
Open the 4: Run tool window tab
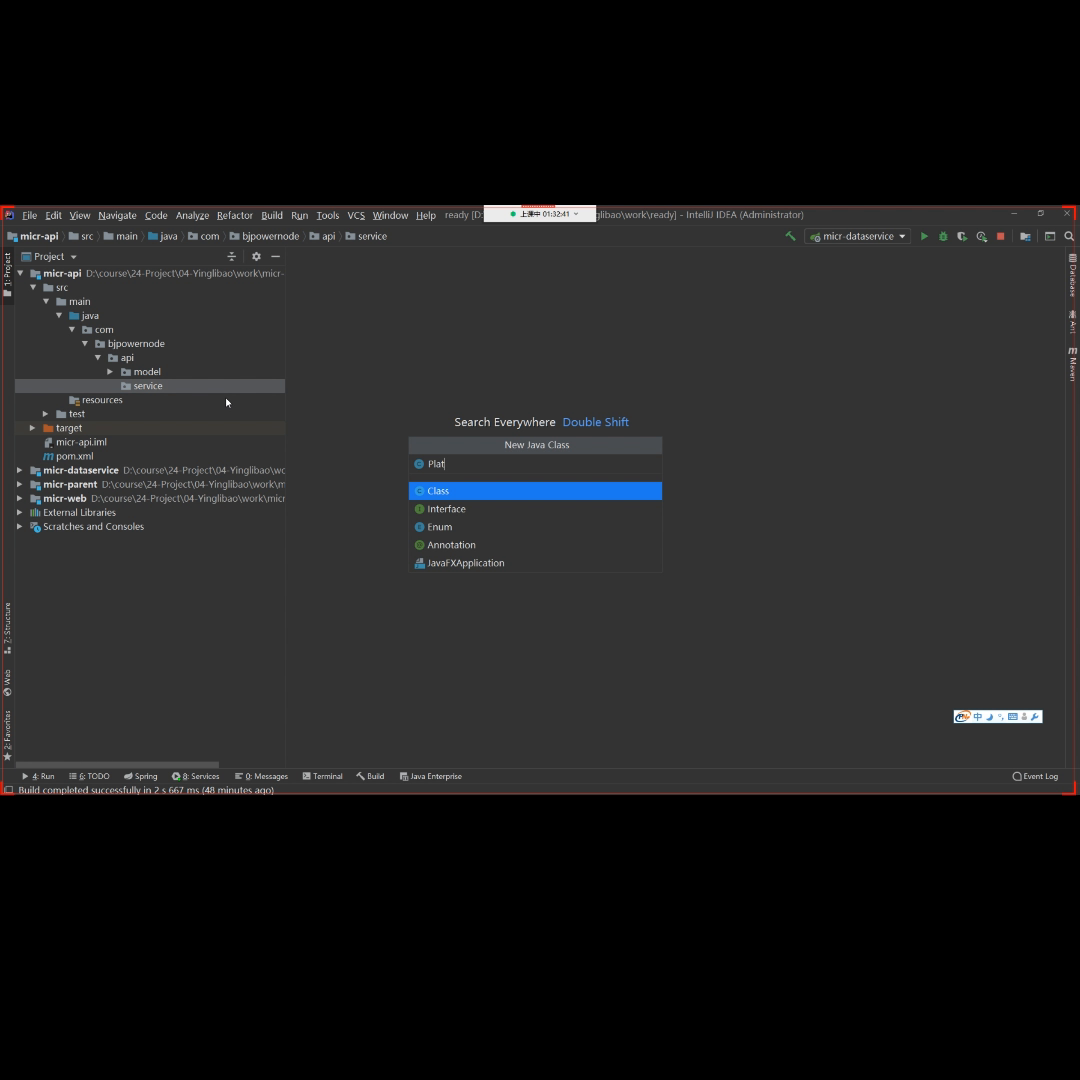(x=38, y=776)
